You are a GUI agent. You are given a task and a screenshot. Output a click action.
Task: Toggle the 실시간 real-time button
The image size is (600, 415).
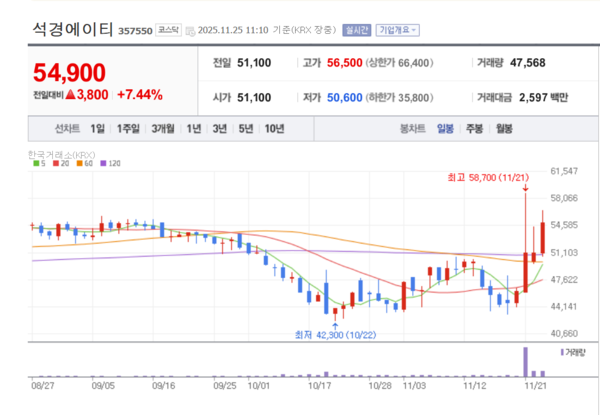tap(355, 32)
